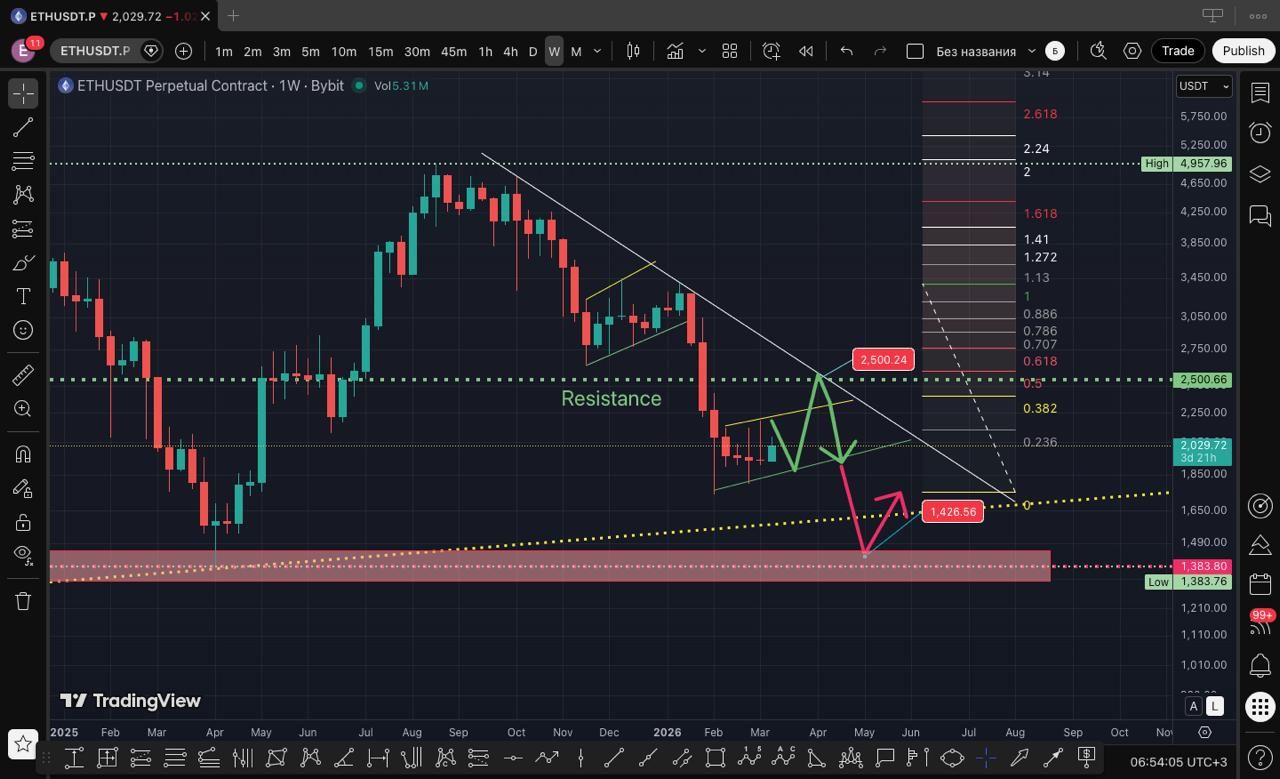1280x779 pixels.
Task: Click the trash icon to remove drawings
Action: coord(22,601)
